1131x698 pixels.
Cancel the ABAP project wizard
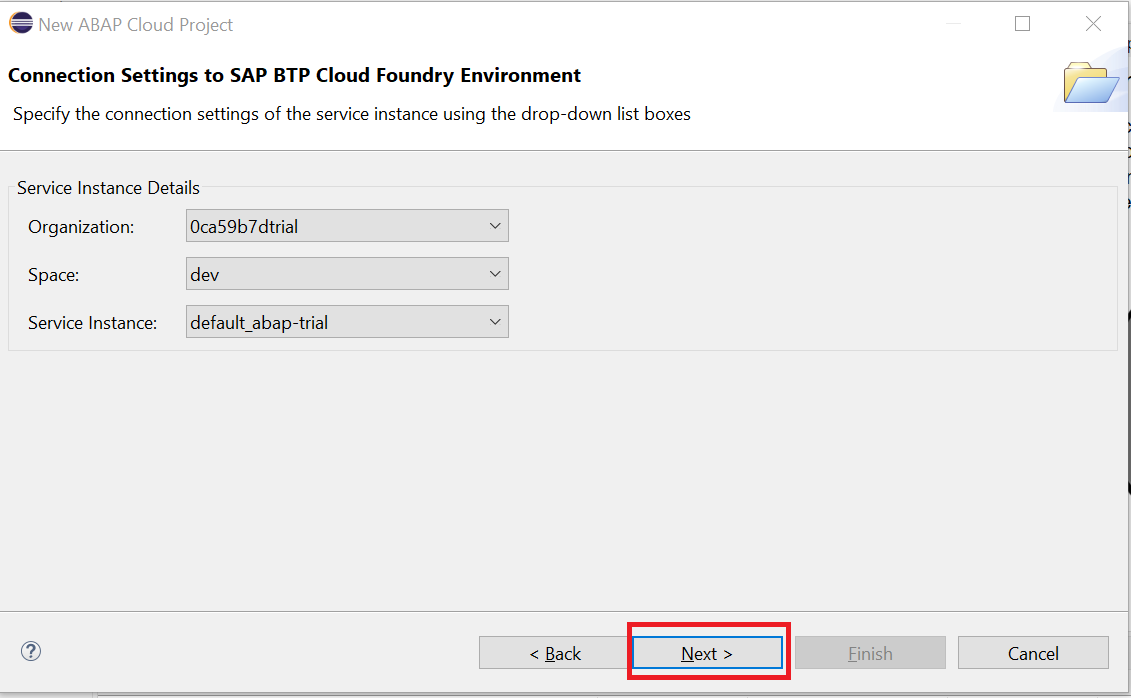[x=1033, y=652]
